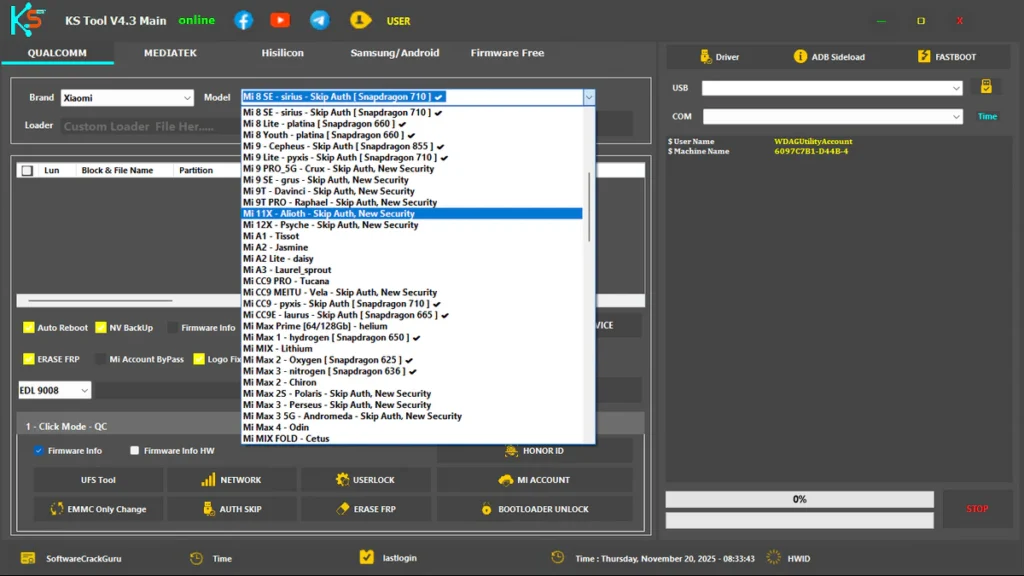Check the Firmware Info HW option
This screenshot has height=576, width=1024.
click(x=135, y=451)
